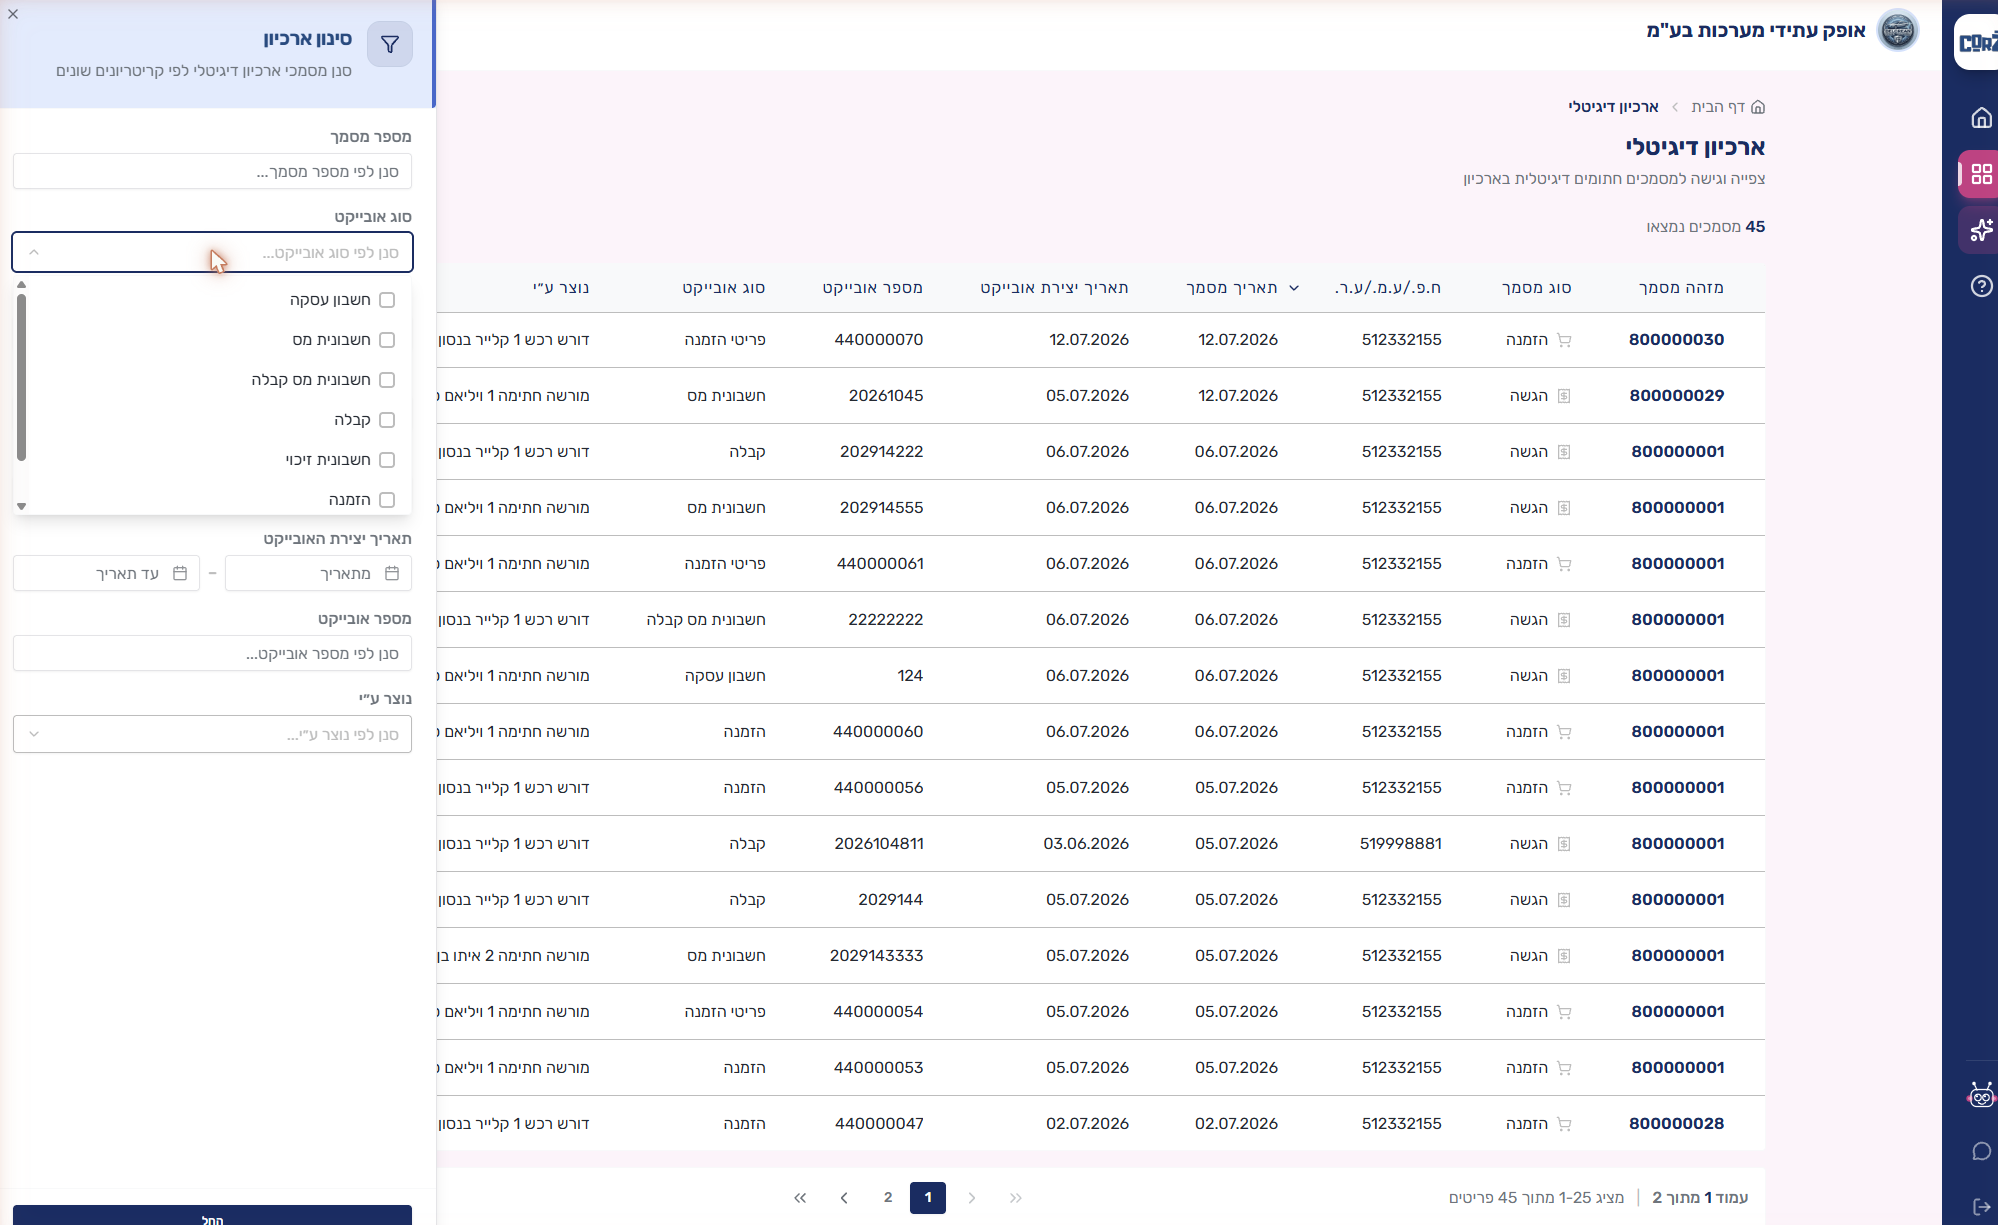Click the מזהה מסמך column header
The width and height of the screenshot is (1998, 1225).
[1681, 288]
